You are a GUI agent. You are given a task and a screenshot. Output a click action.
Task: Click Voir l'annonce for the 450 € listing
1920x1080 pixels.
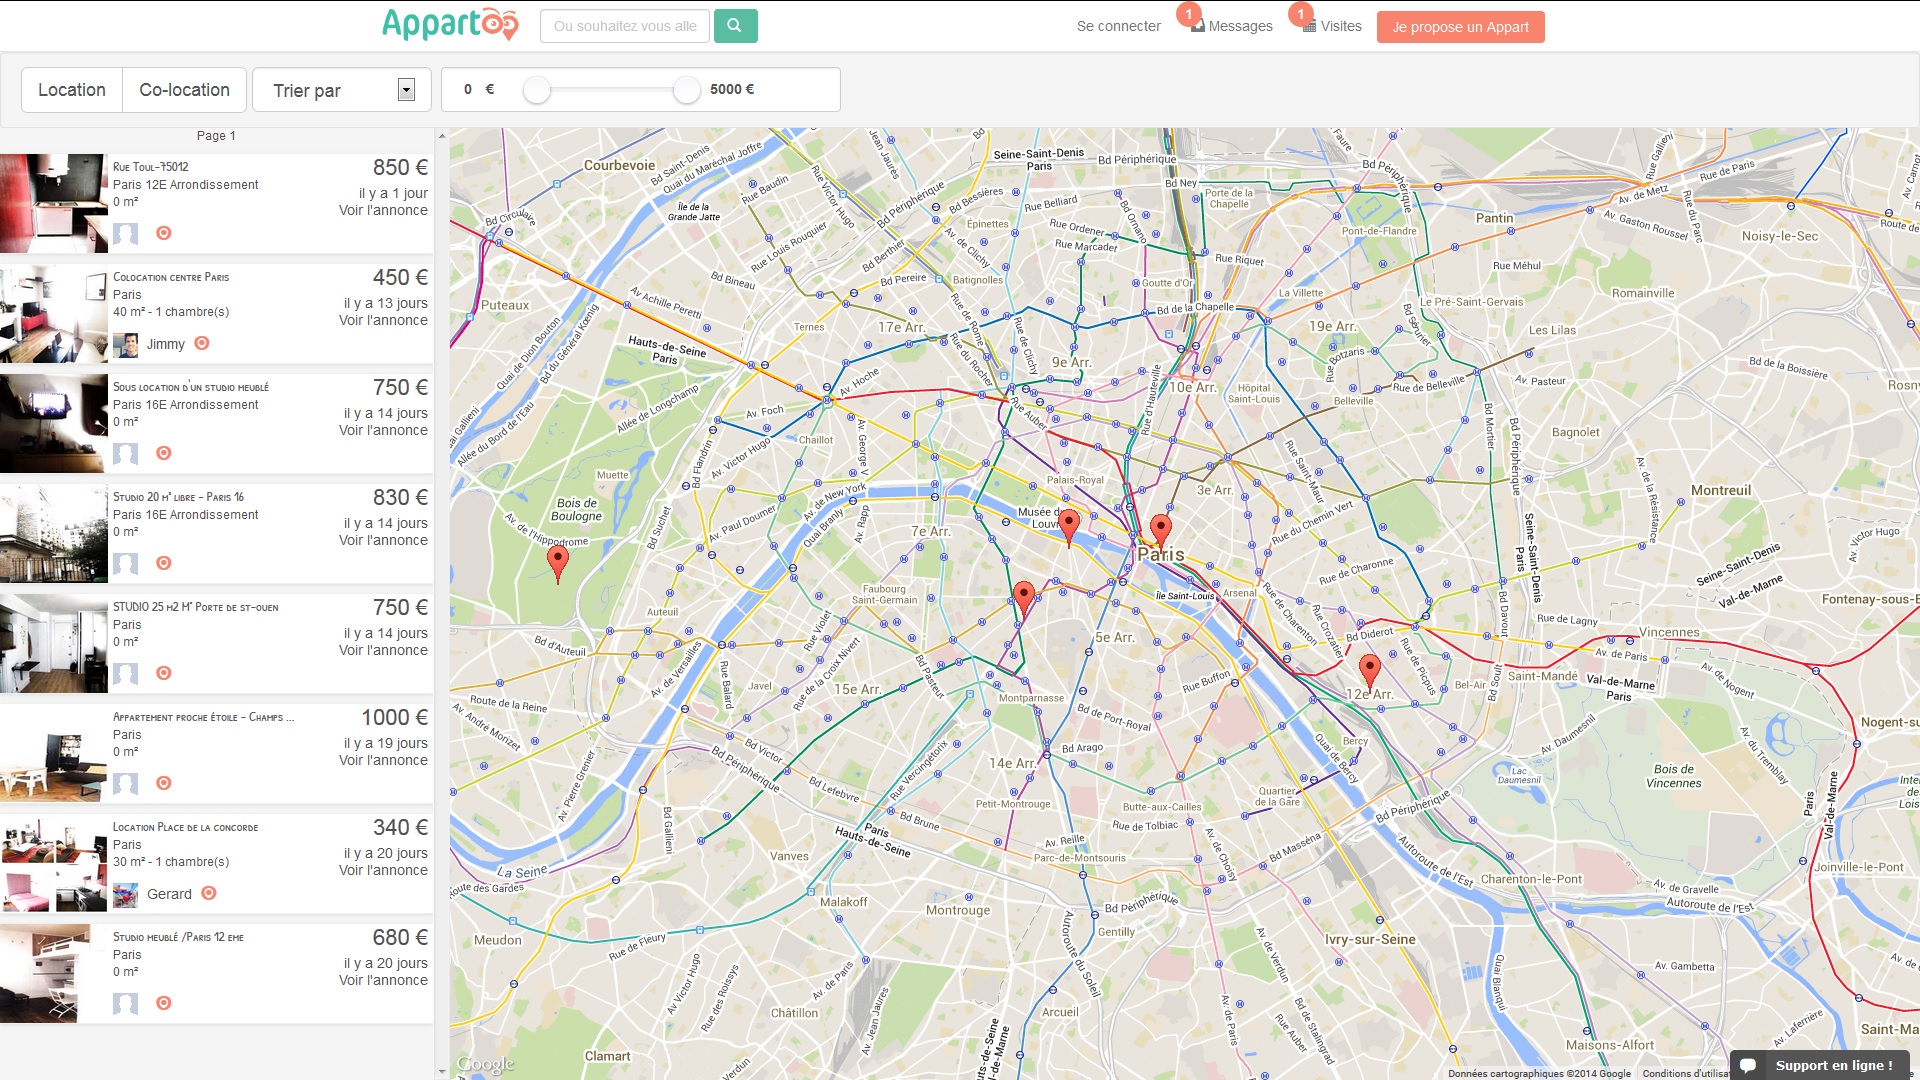[x=383, y=320]
